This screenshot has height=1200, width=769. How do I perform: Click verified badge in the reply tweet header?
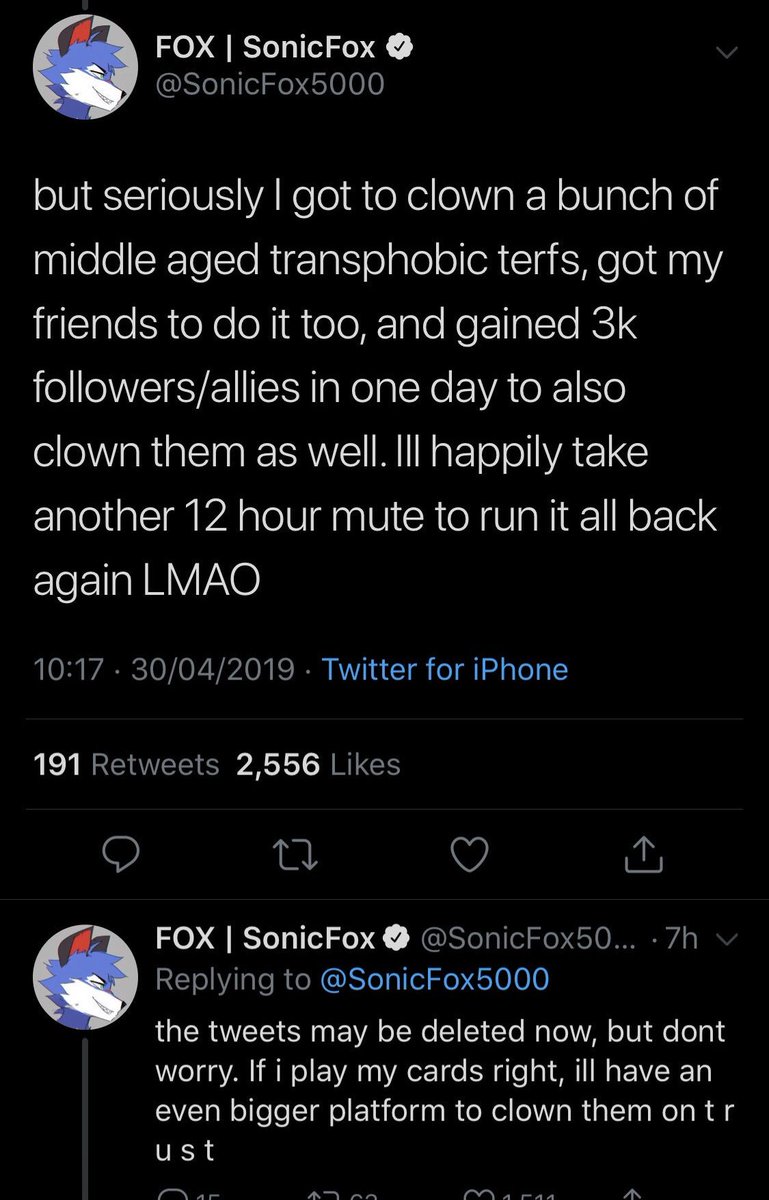click(x=397, y=939)
